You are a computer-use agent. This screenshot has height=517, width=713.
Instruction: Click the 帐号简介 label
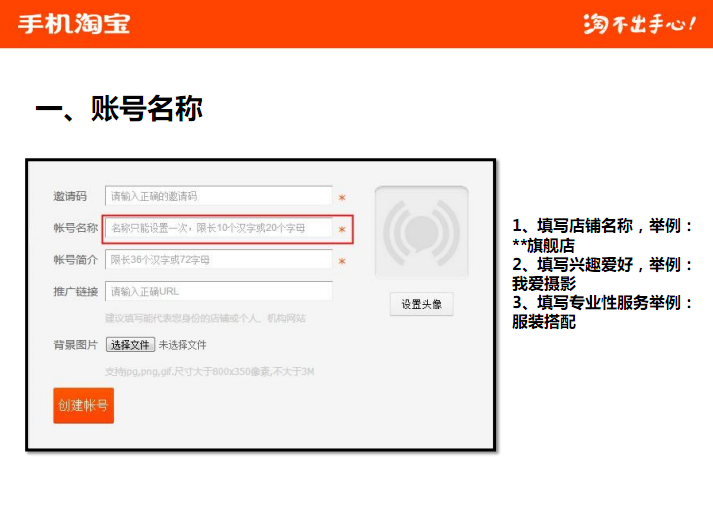(x=75, y=260)
